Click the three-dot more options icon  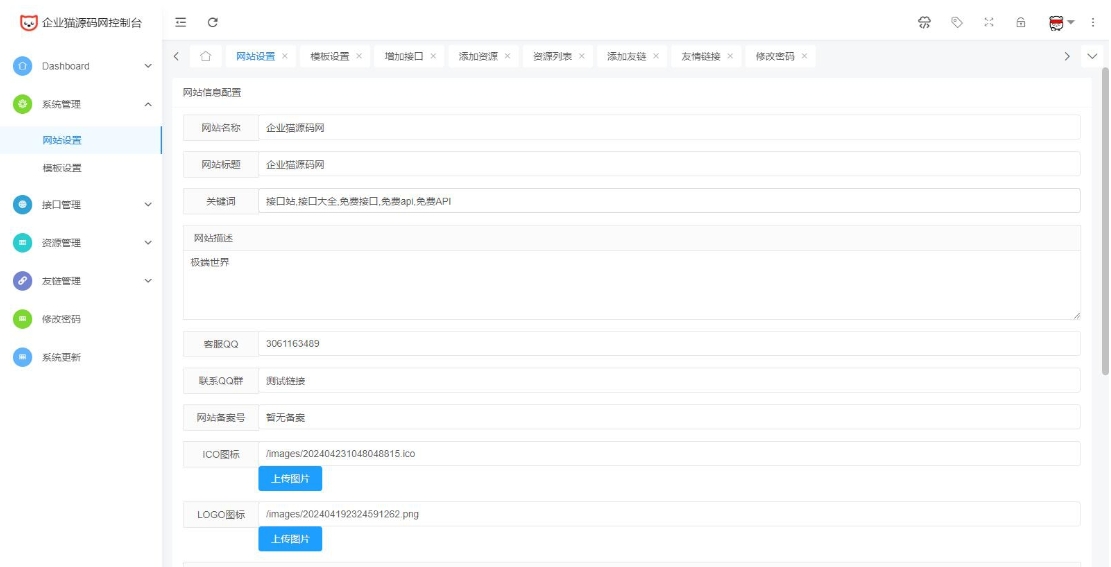click(x=1092, y=22)
